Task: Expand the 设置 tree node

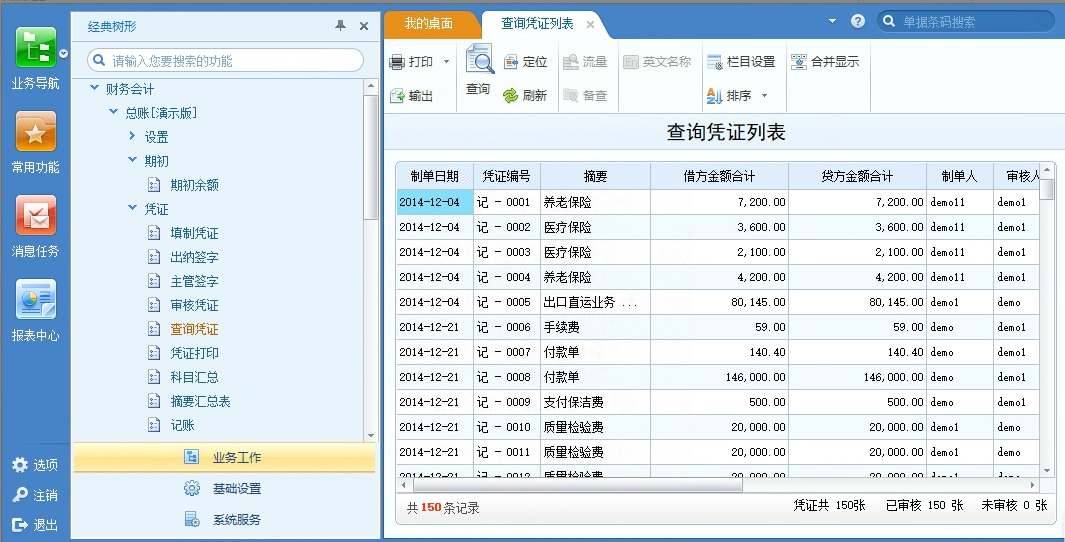Action: click(x=133, y=137)
